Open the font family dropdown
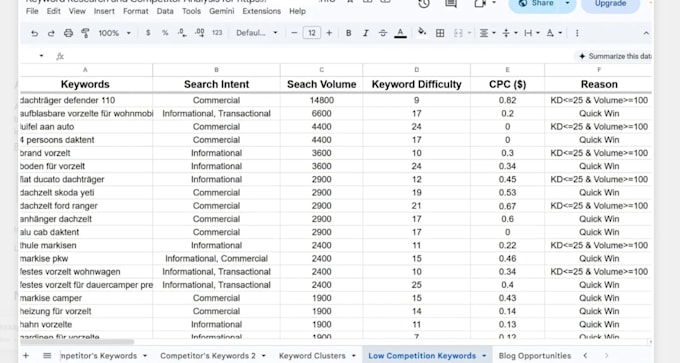This screenshot has height=363, width=680. tap(257, 33)
